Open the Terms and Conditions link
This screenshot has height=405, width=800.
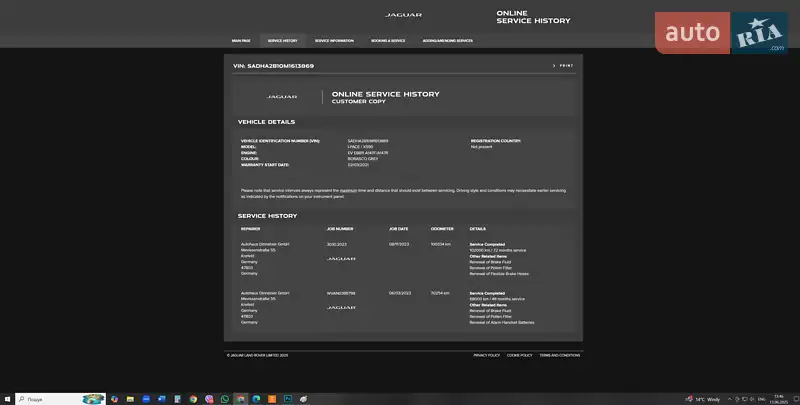[x=560, y=355]
